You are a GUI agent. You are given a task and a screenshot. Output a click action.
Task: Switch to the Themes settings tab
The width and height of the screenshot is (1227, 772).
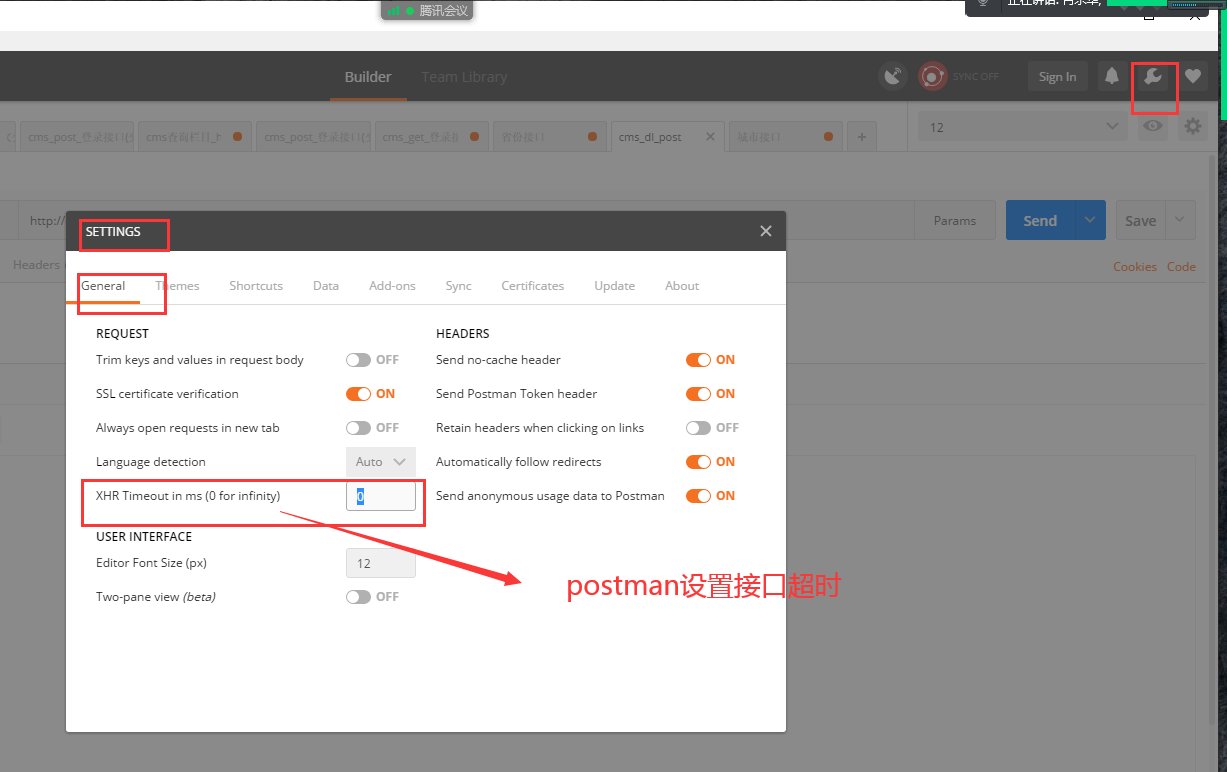[x=178, y=286]
